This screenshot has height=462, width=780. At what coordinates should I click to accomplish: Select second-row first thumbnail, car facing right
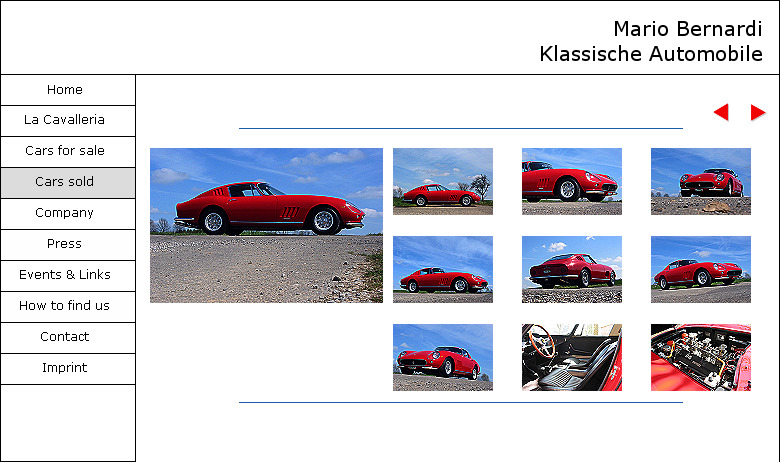(443, 270)
